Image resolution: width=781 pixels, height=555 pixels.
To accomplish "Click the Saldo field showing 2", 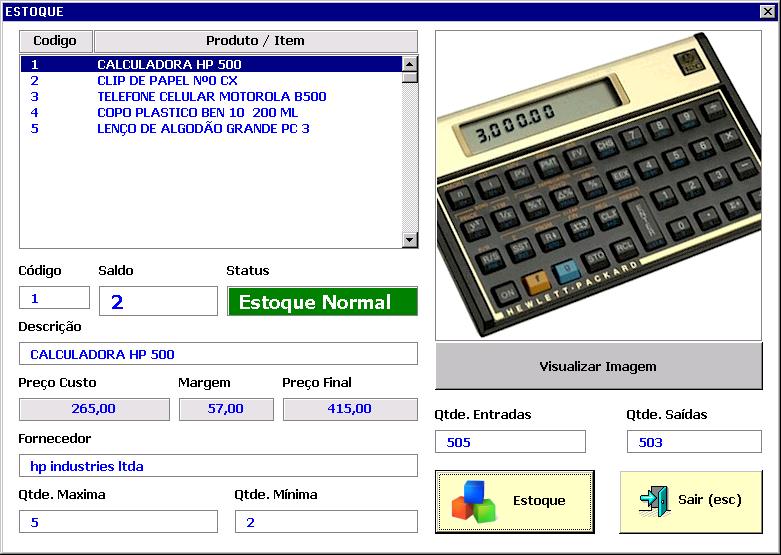I will point(158,301).
